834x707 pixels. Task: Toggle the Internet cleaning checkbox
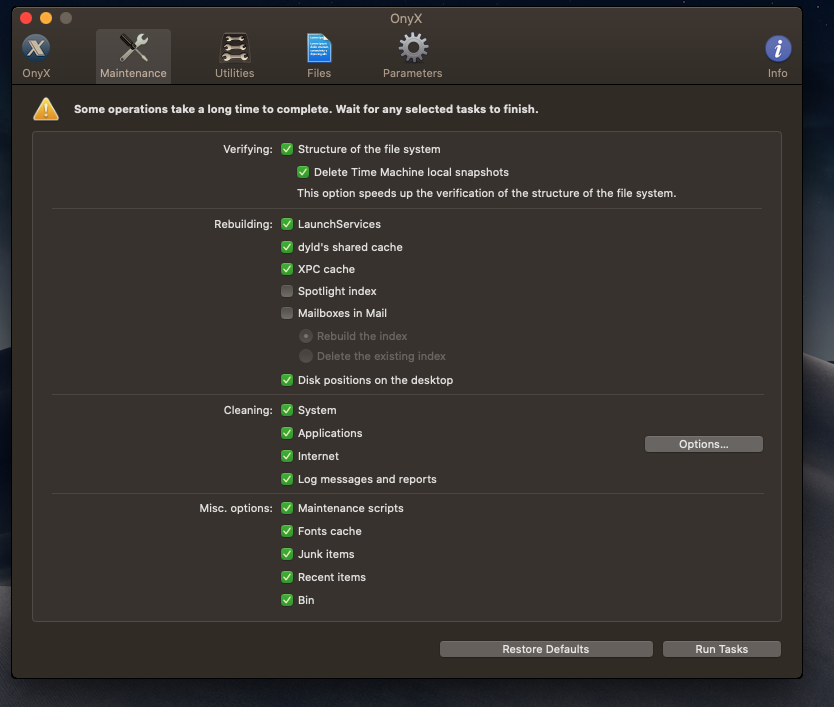[x=287, y=456]
